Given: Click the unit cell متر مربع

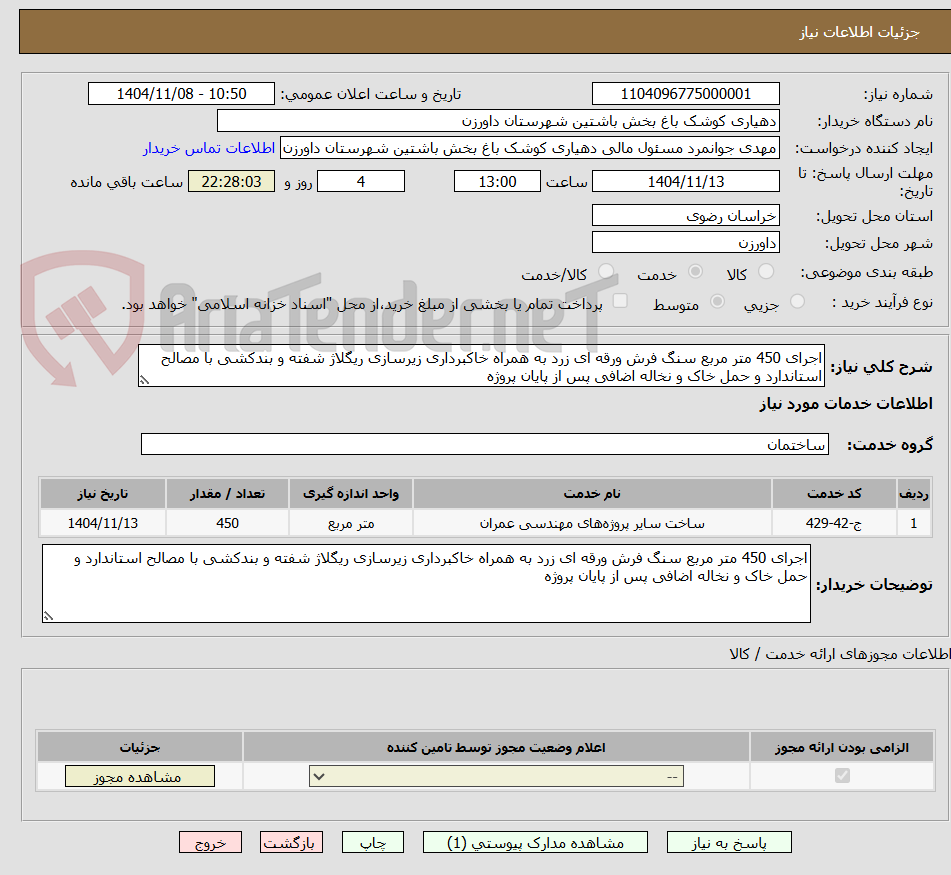Looking at the screenshot, I should coord(351,523).
